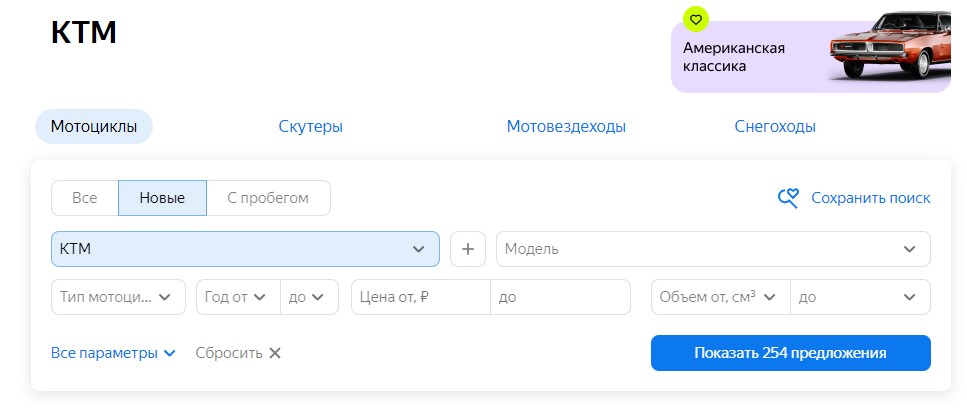The image size is (967, 420).
Task: Select the С пробегом toggle
Action: 268,199
